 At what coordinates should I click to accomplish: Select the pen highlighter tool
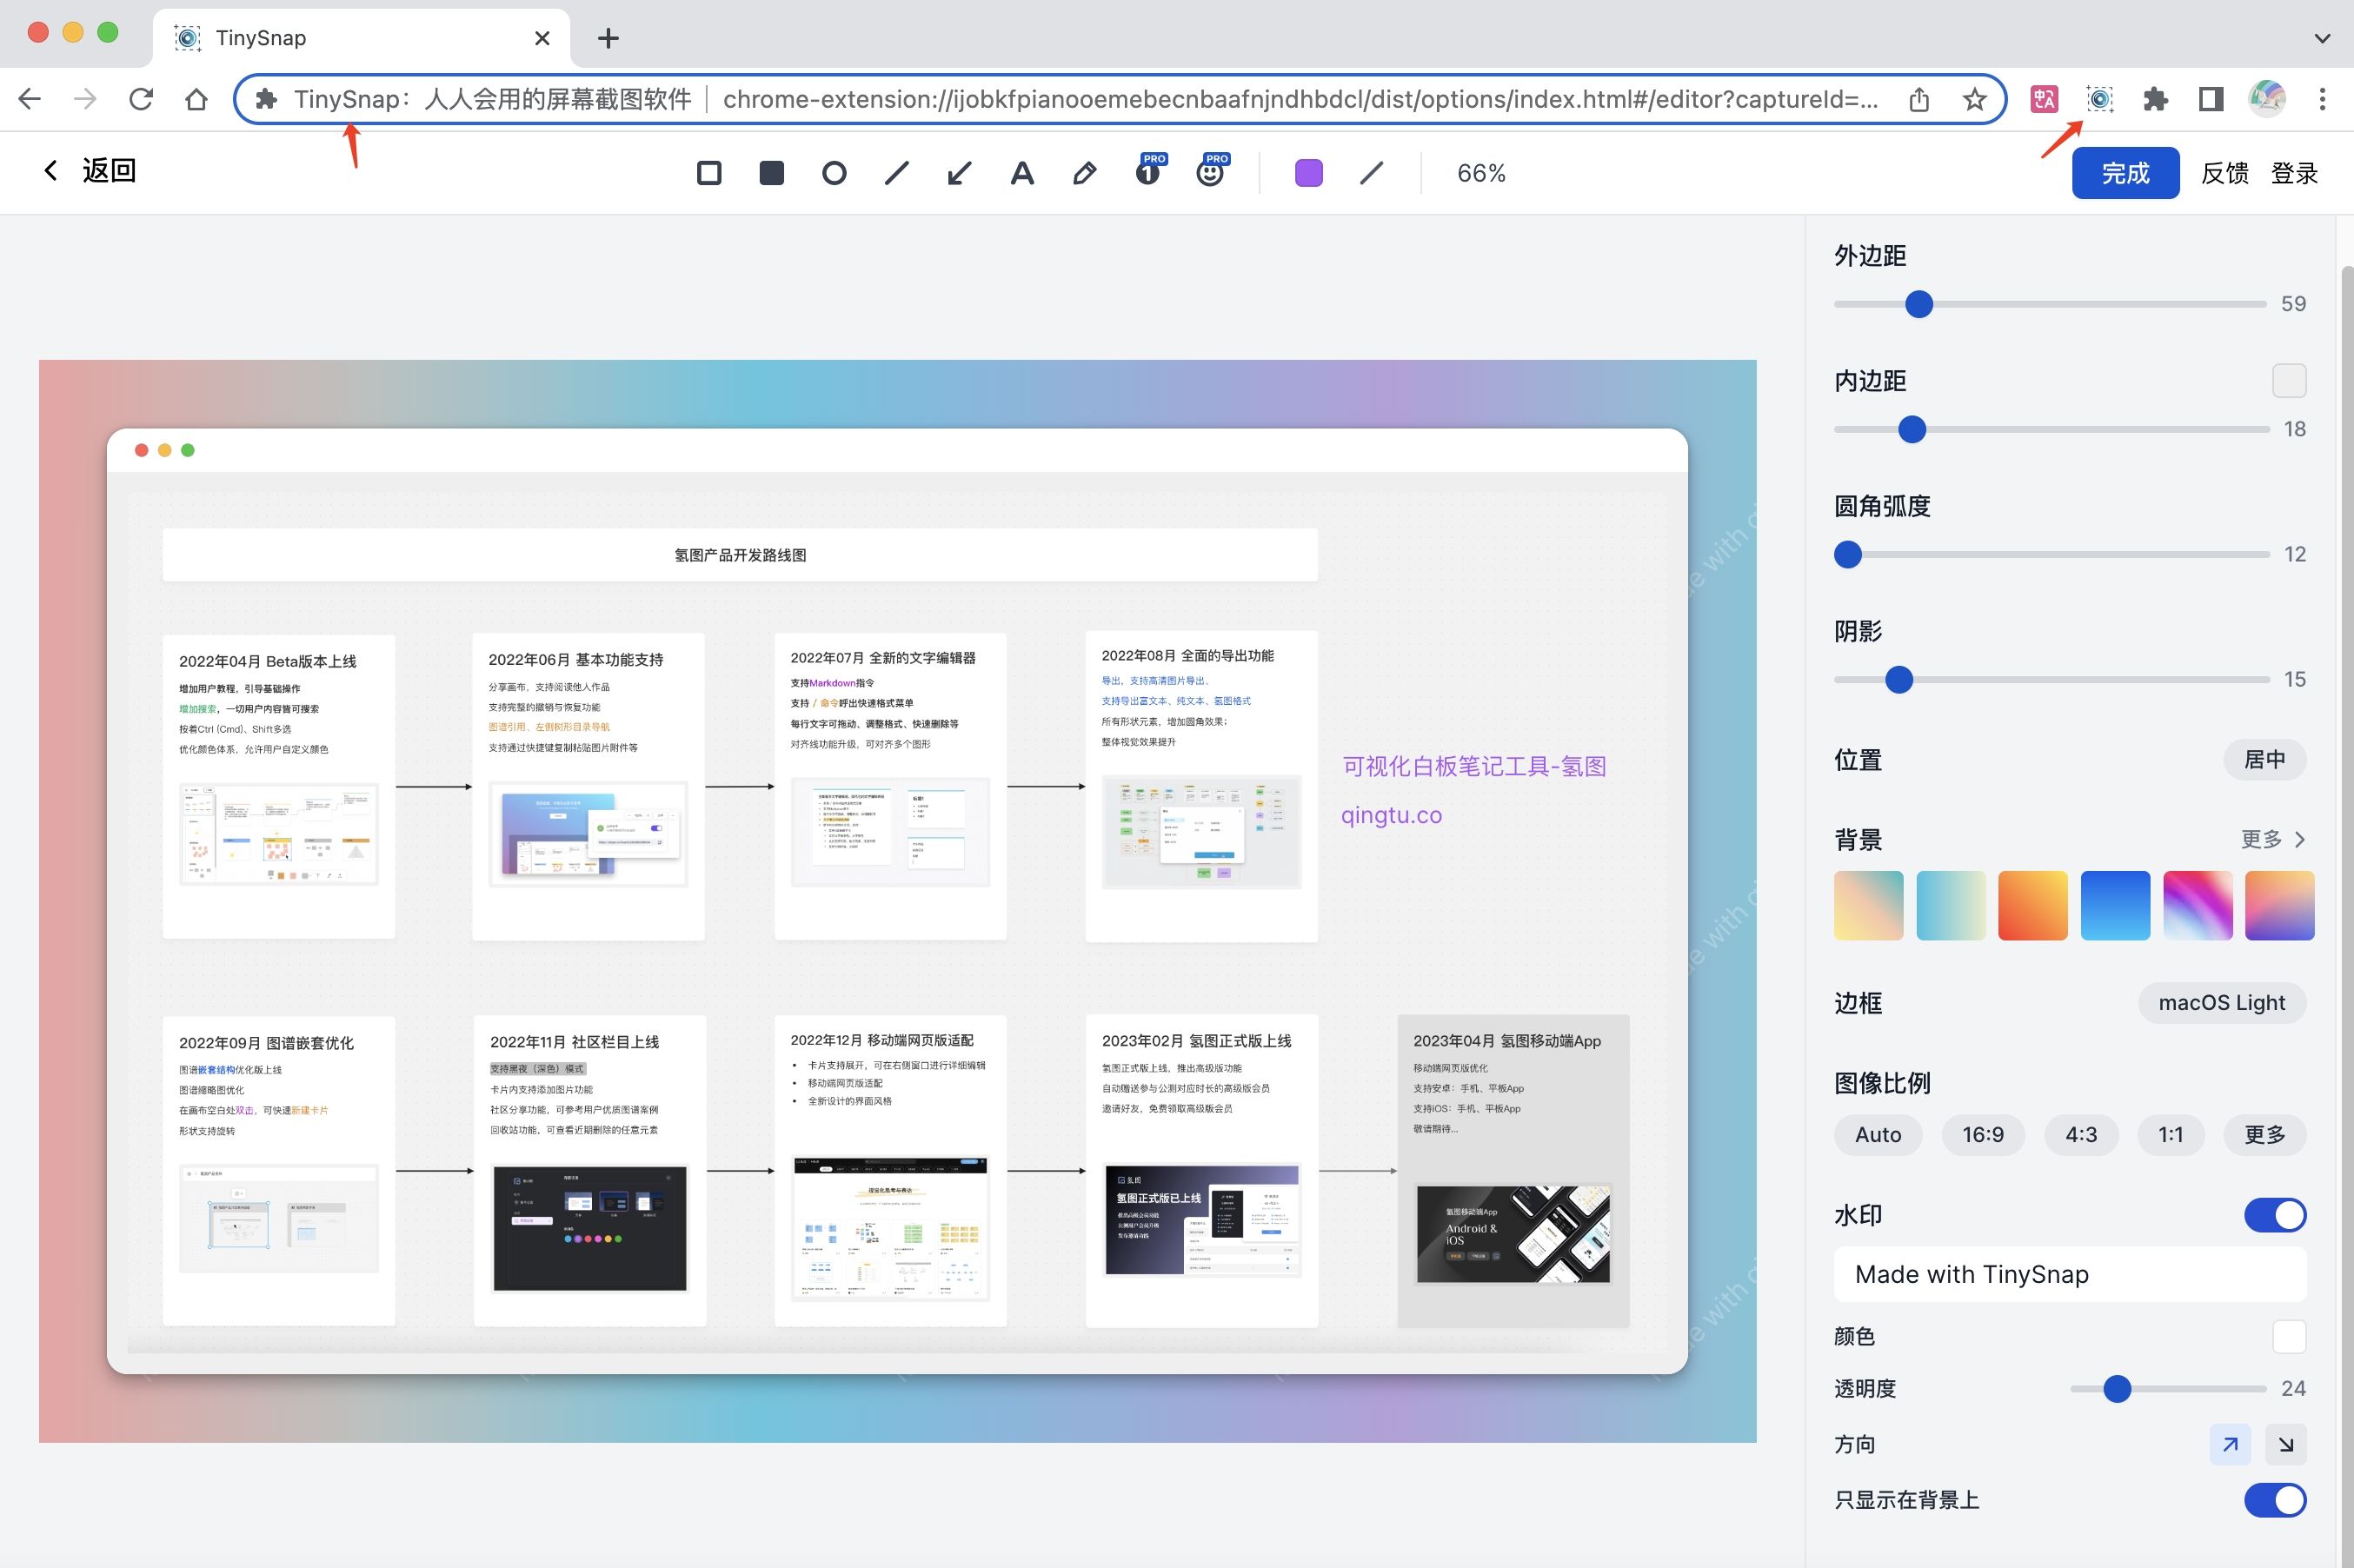pos(1084,173)
